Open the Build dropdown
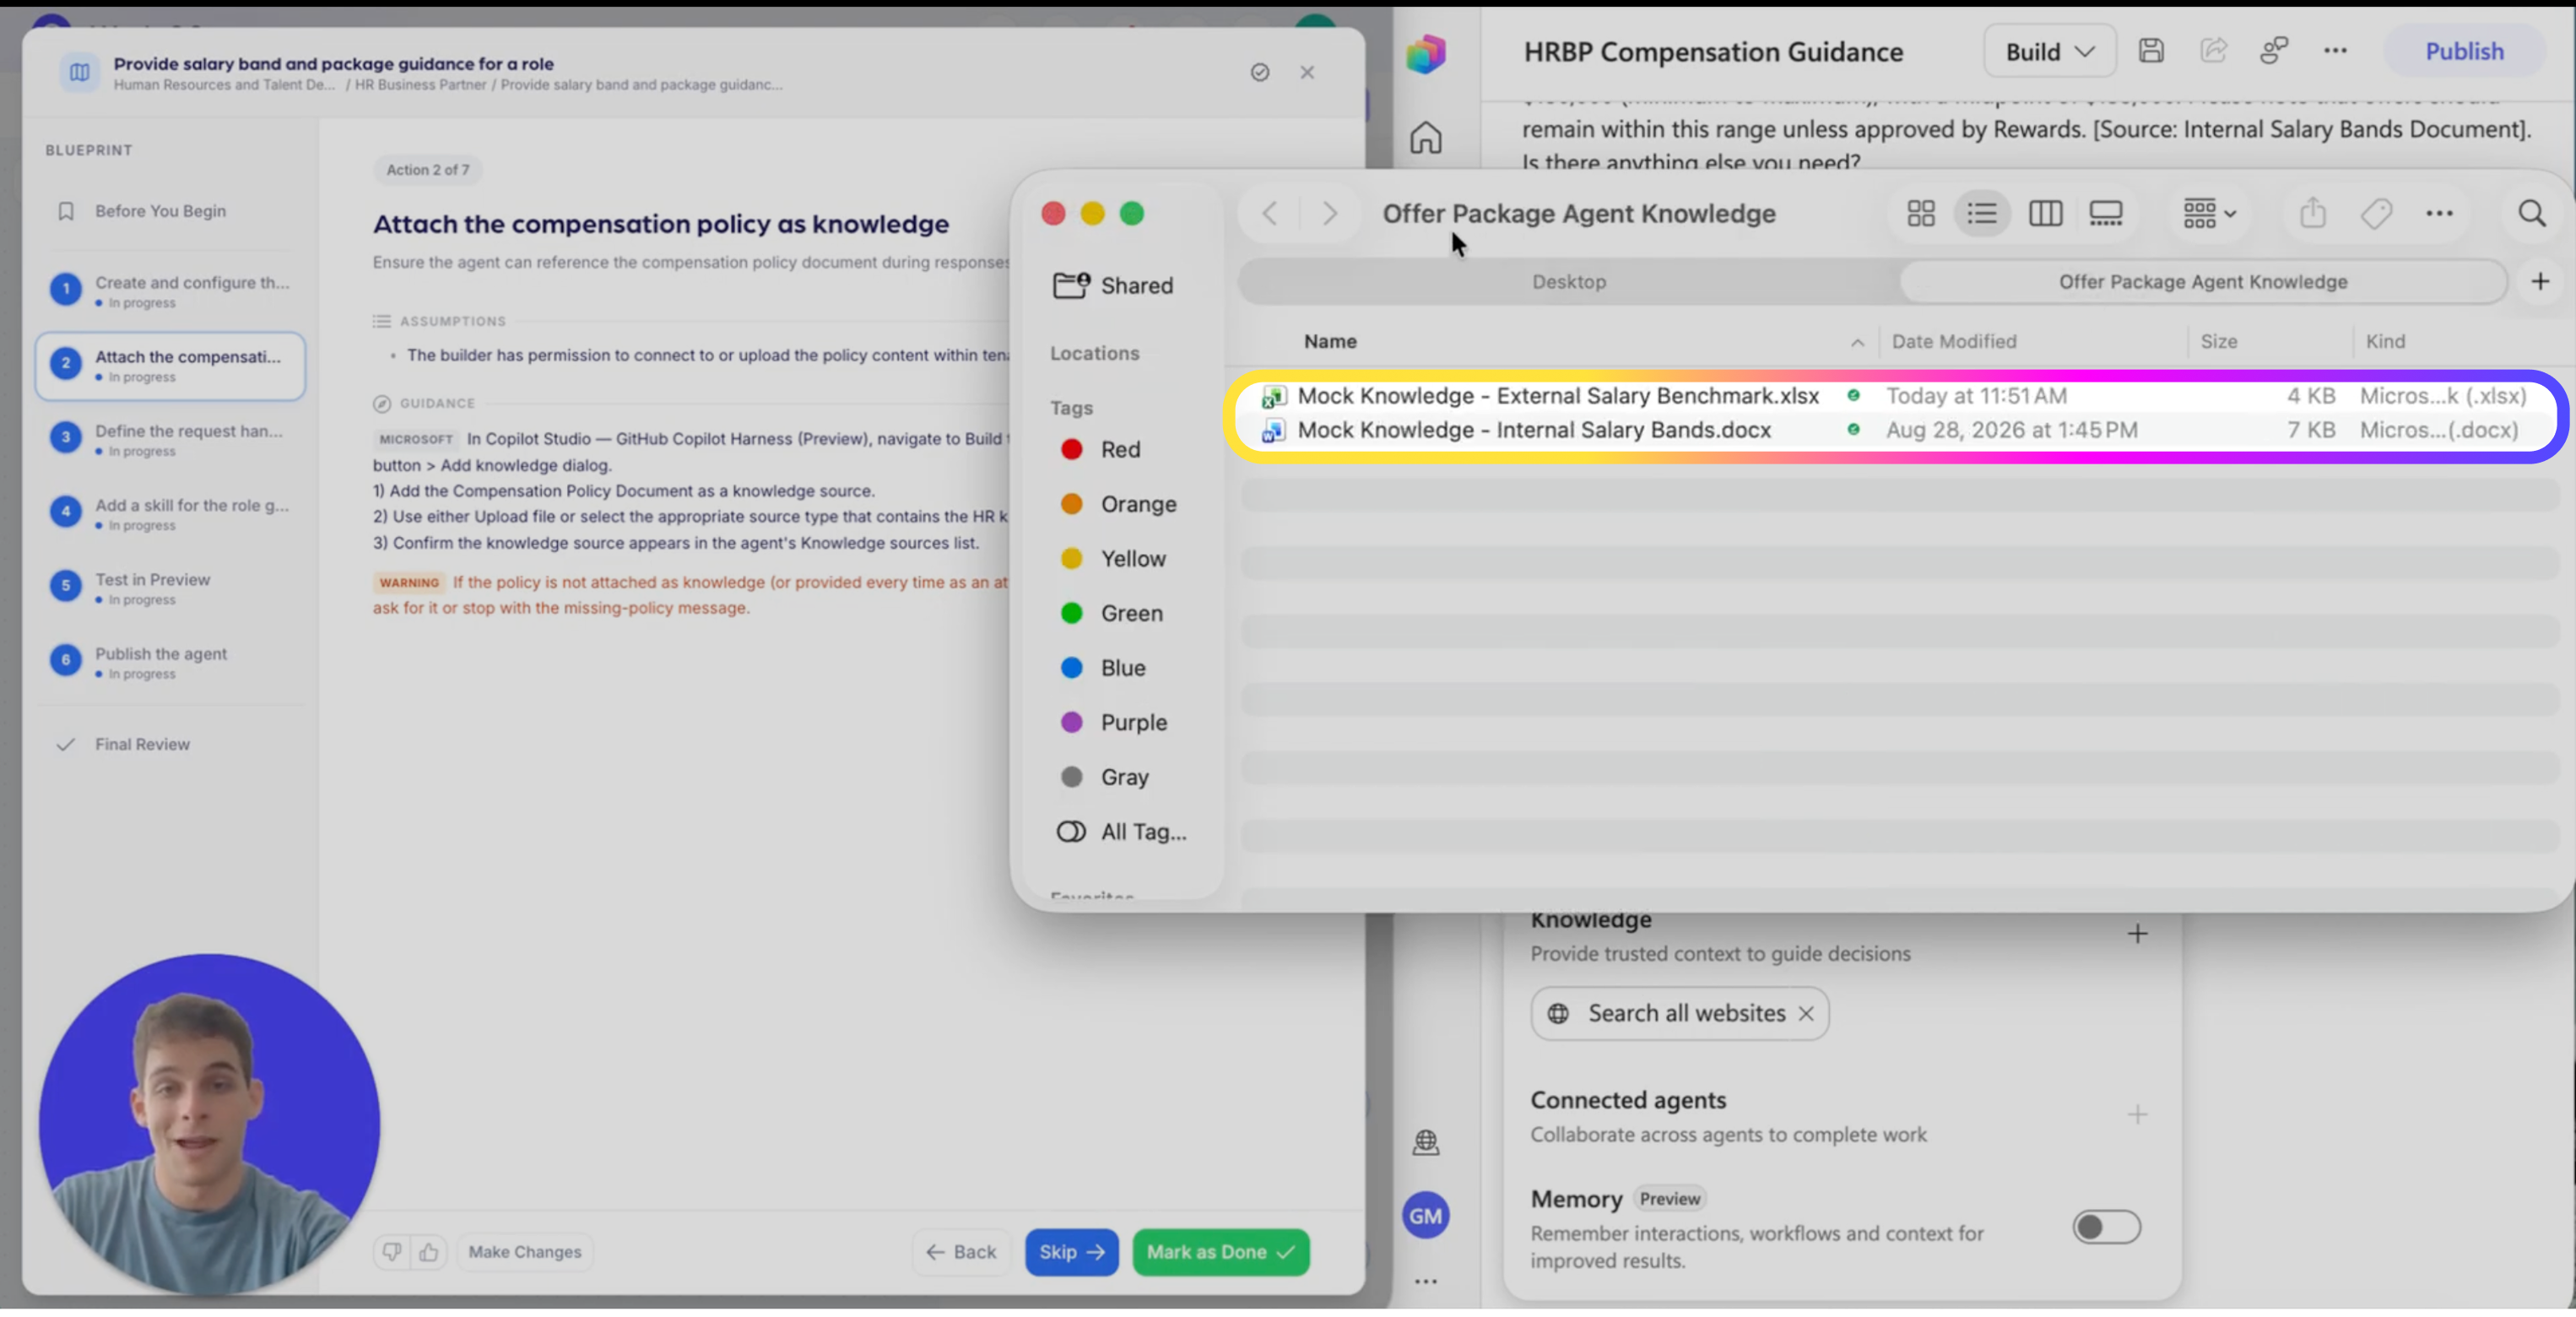Screen dimensions: 2576x1317 click(x=2049, y=51)
